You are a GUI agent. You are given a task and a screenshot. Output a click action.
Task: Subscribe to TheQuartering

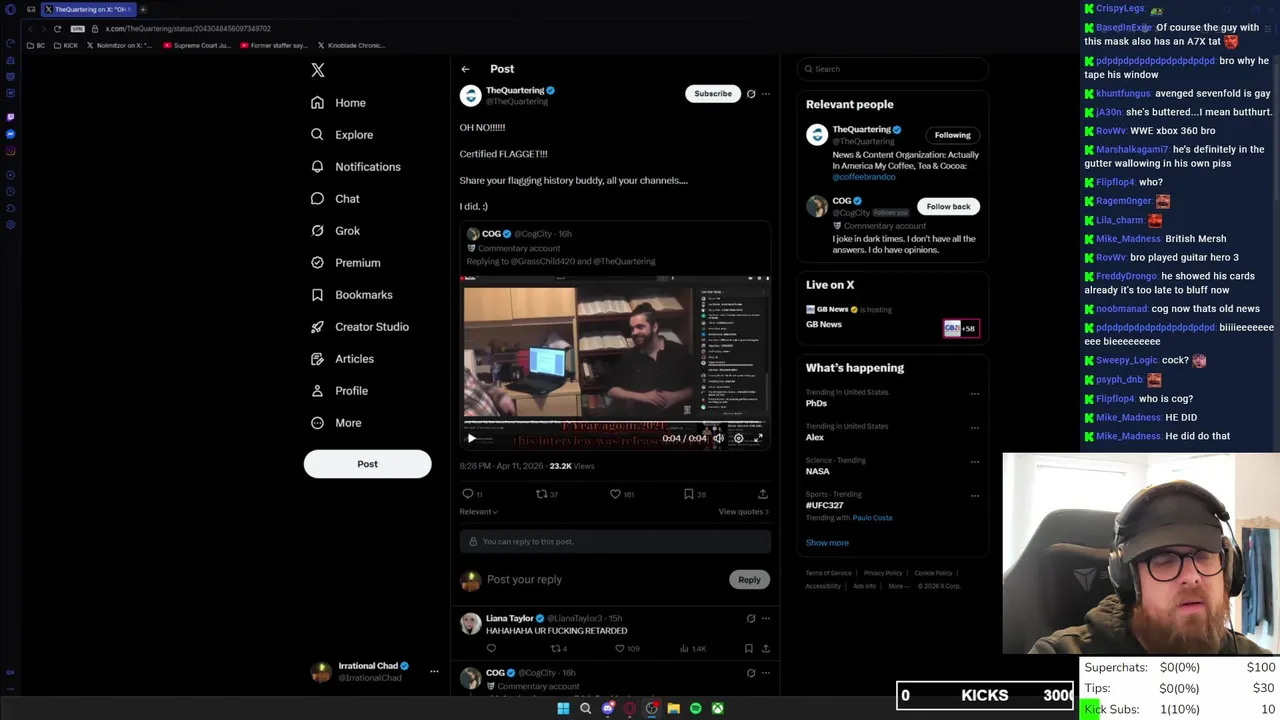coord(713,94)
